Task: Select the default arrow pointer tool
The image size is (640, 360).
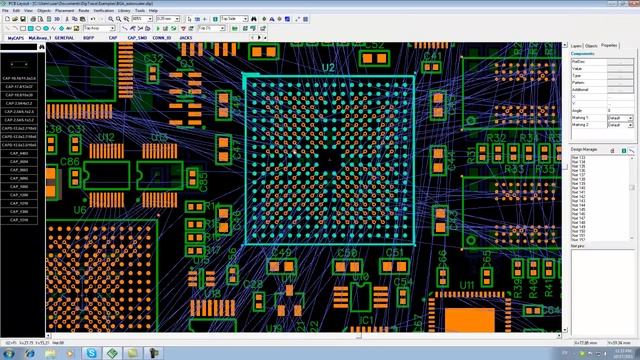Action: [189, 19]
